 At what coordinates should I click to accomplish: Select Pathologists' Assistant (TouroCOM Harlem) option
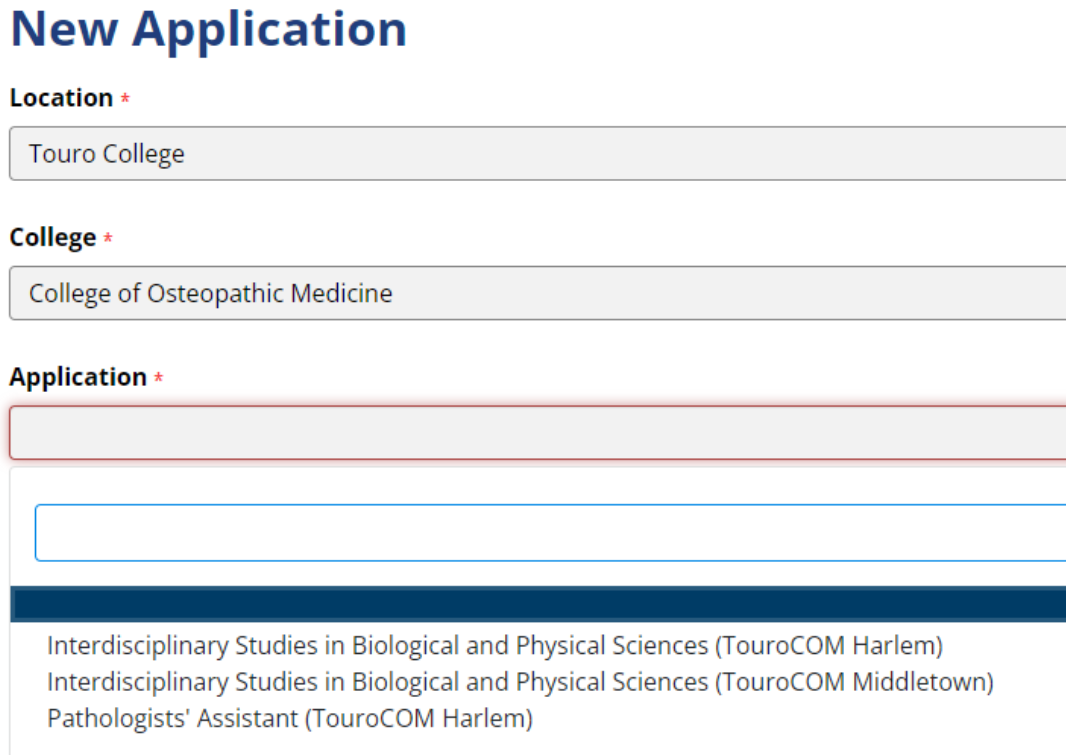tap(290, 718)
